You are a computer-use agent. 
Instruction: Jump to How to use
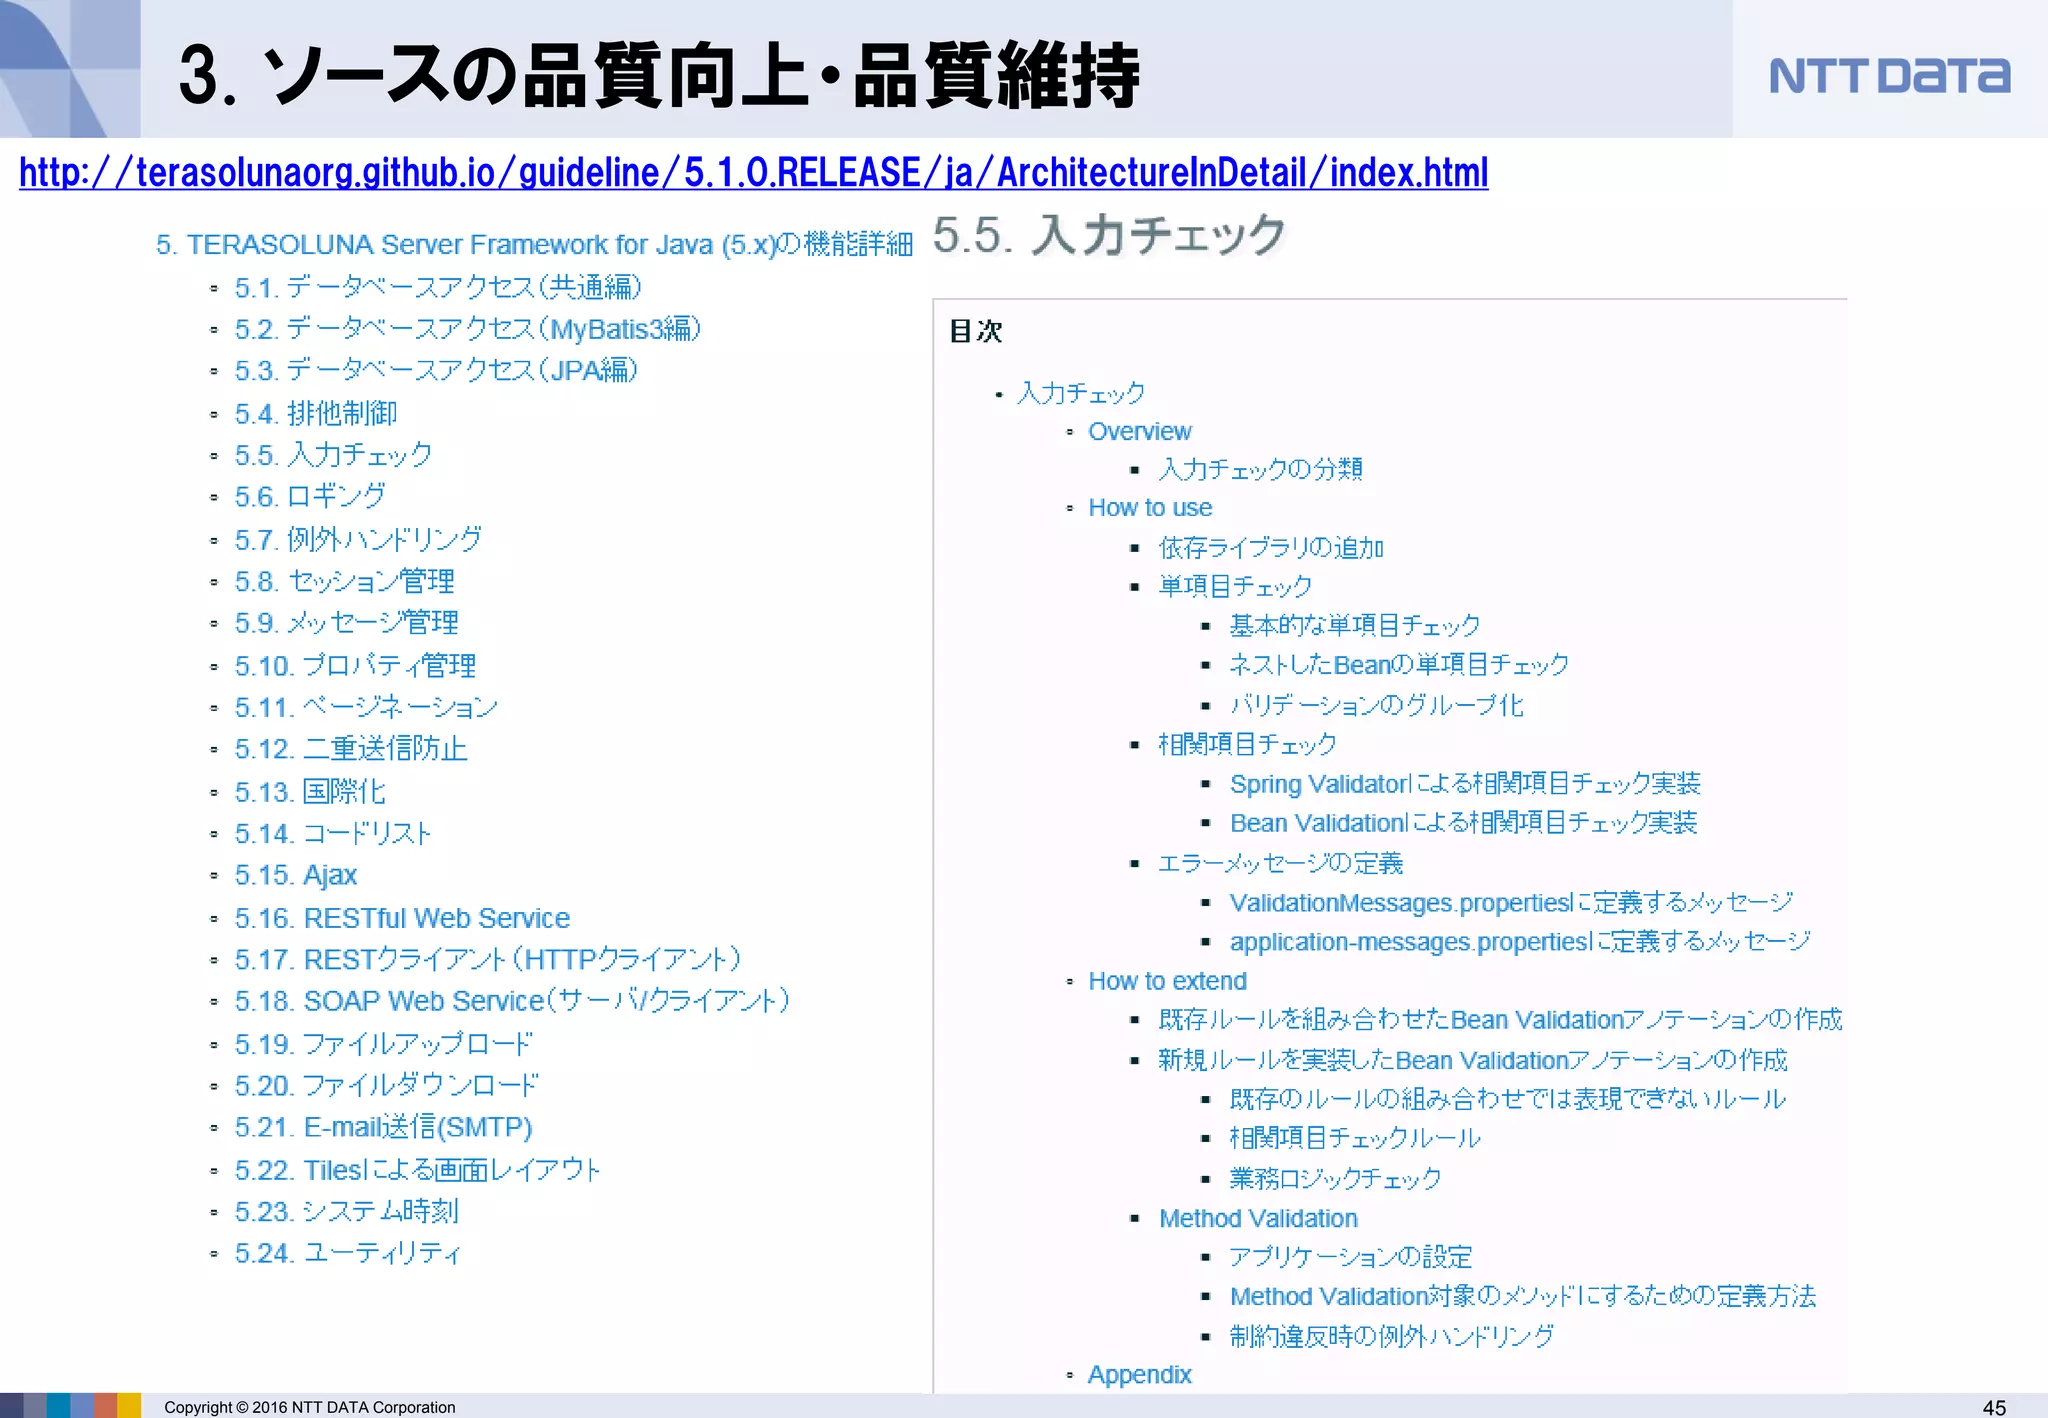[x=1150, y=508]
